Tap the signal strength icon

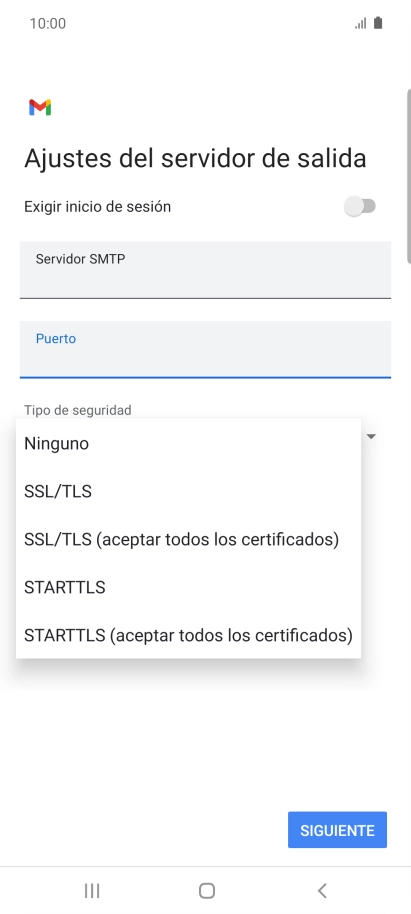pyautogui.click(x=361, y=23)
